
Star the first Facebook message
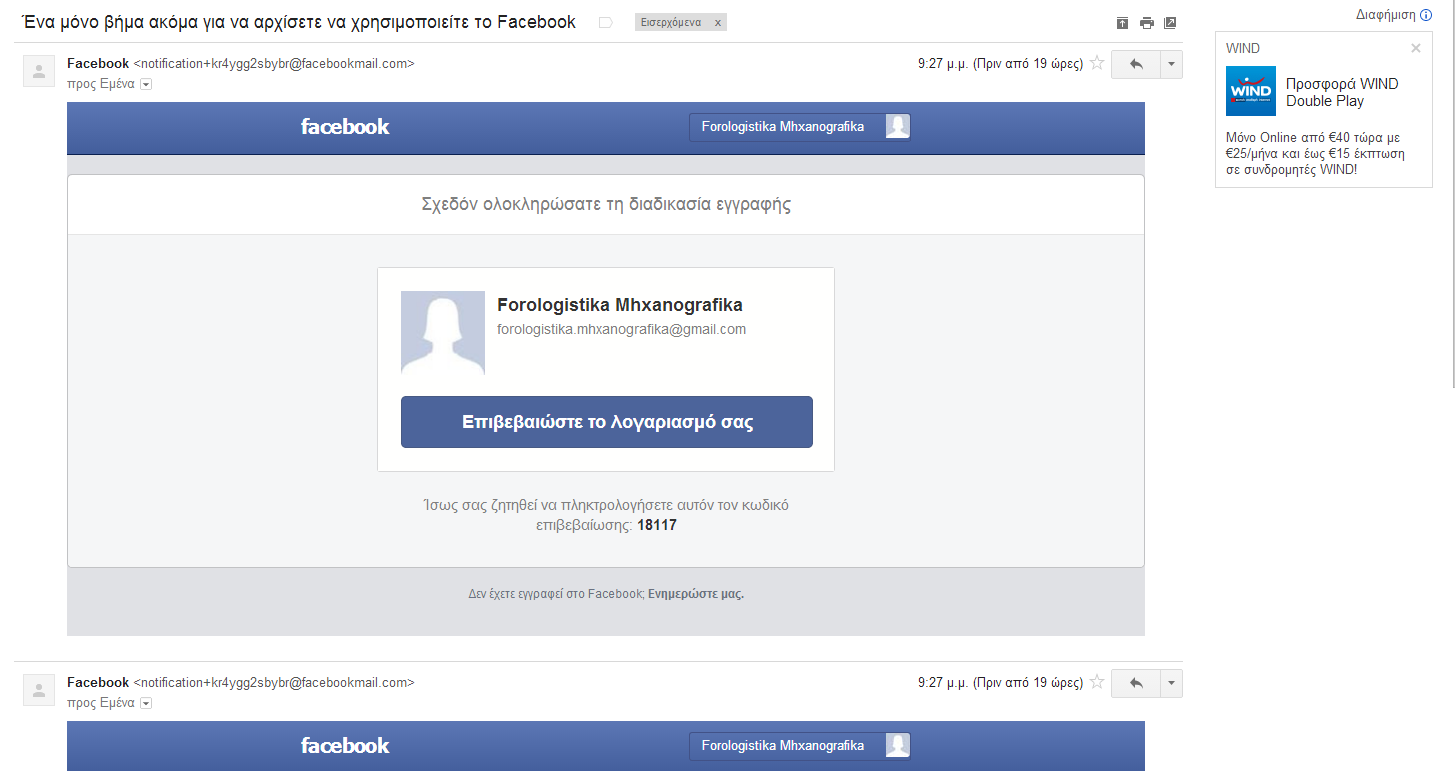[1096, 63]
